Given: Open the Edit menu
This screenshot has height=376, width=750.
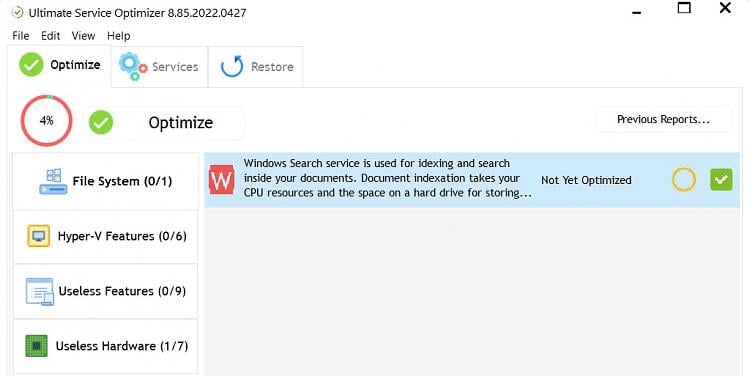Looking at the screenshot, I should pyautogui.click(x=50, y=36).
